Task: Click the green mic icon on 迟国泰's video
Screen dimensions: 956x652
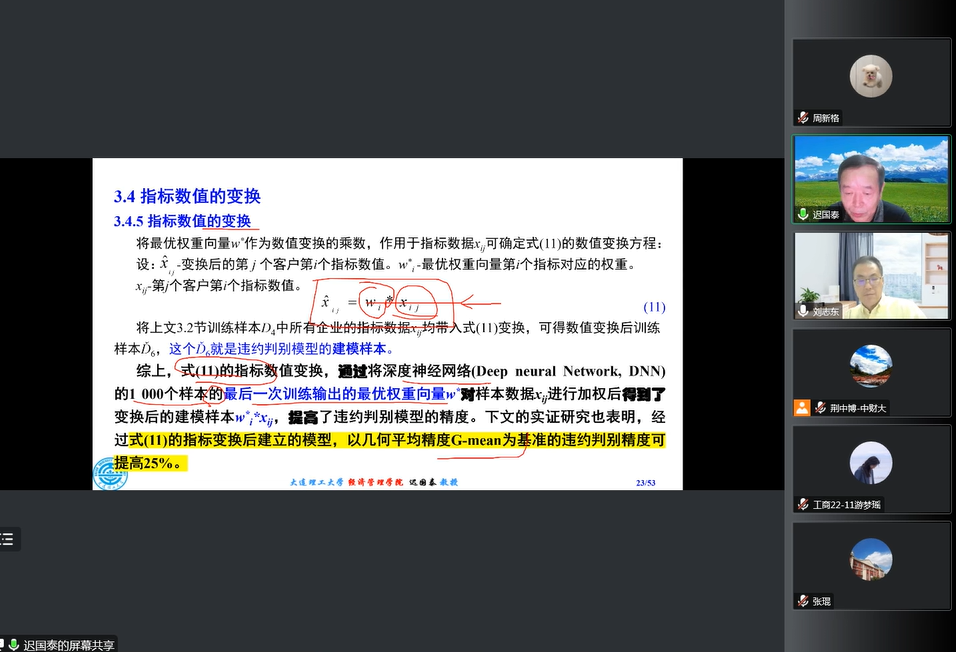Action: pos(802,214)
